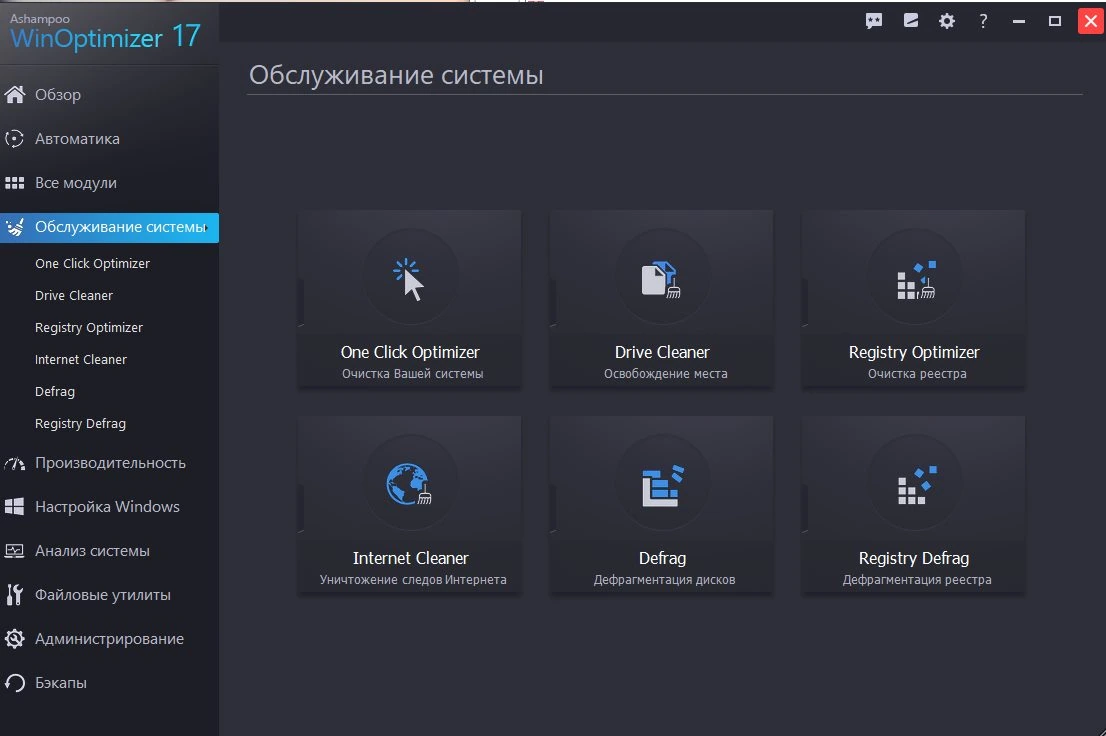Expand Администрирование section

pyautogui.click(x=109, y=639)
